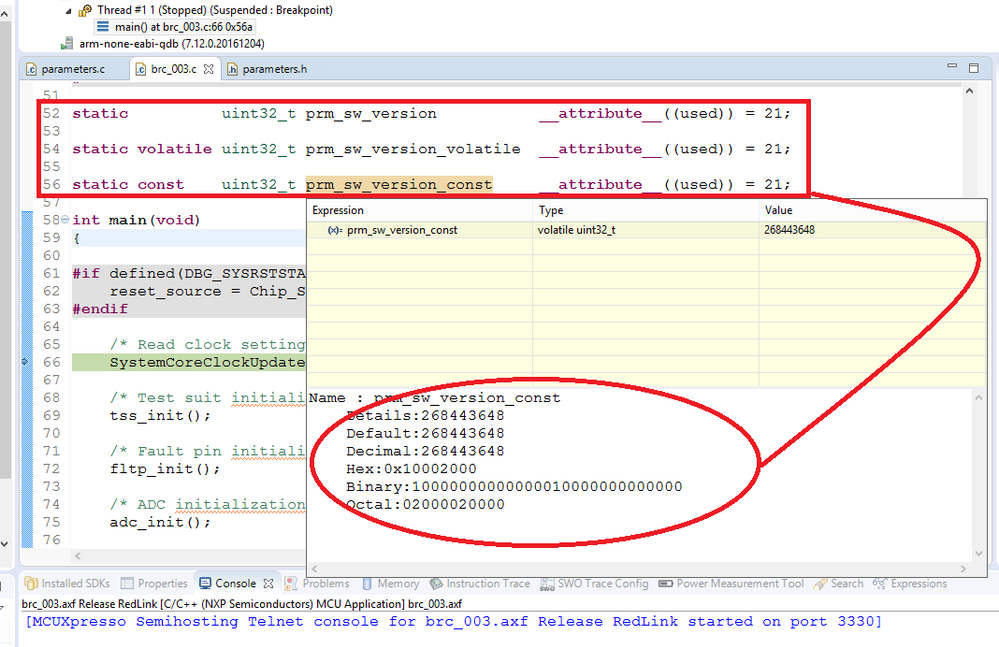
Task: Click the Expression column header
Action: 420,210
